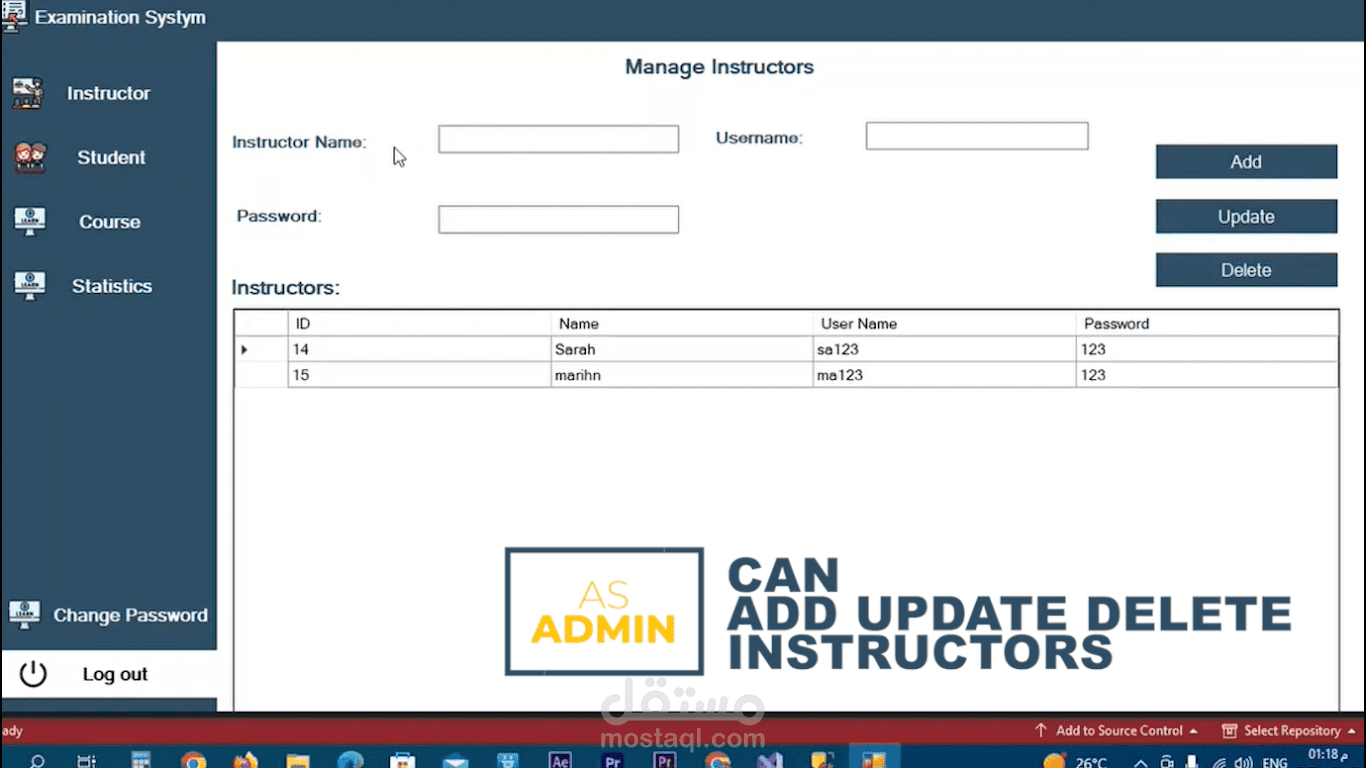1366x768 pixels.
Task: Select the ID cell 15
Action: tap(419, 375)
